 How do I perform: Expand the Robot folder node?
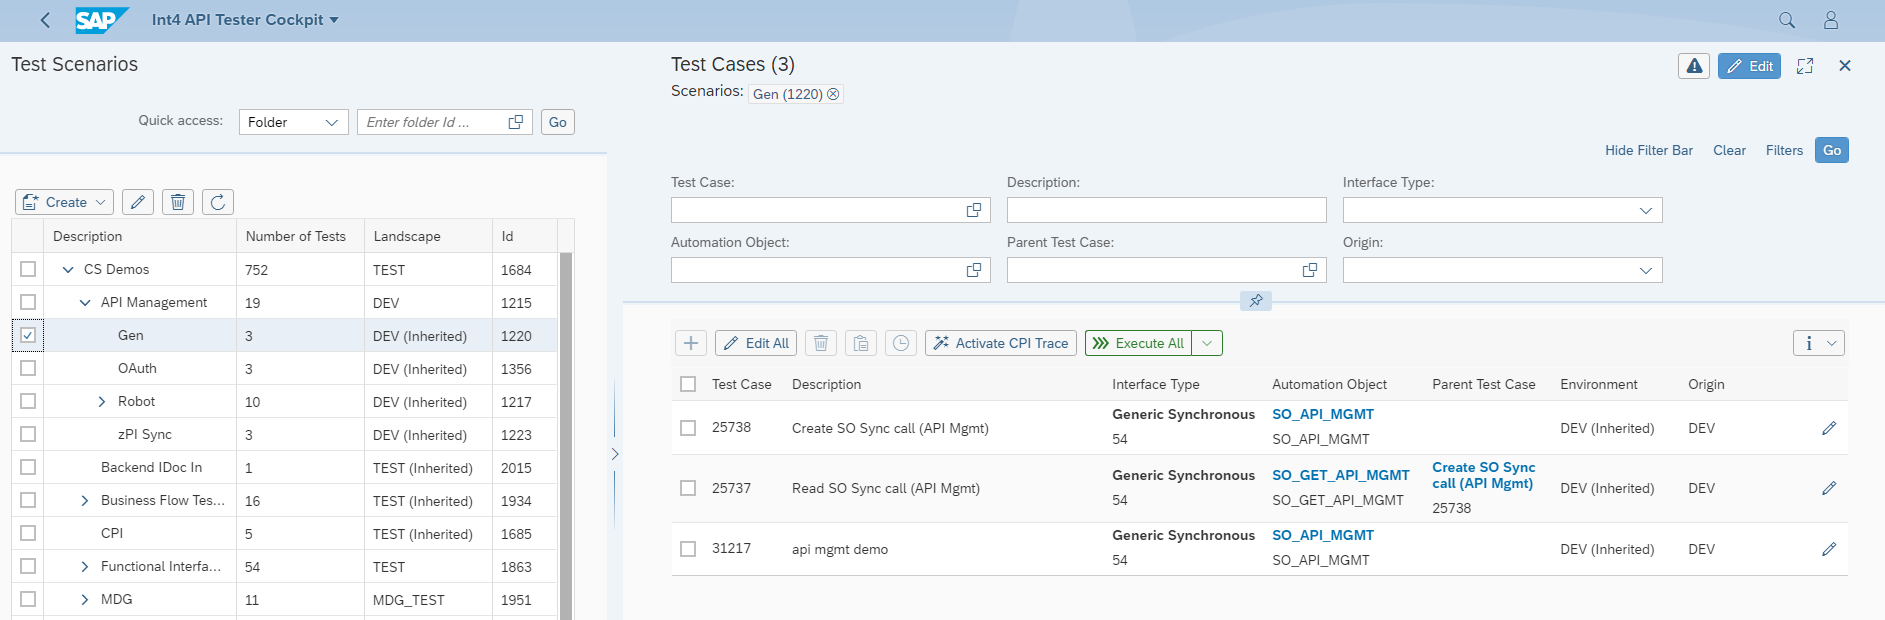(x=101, y=401)
